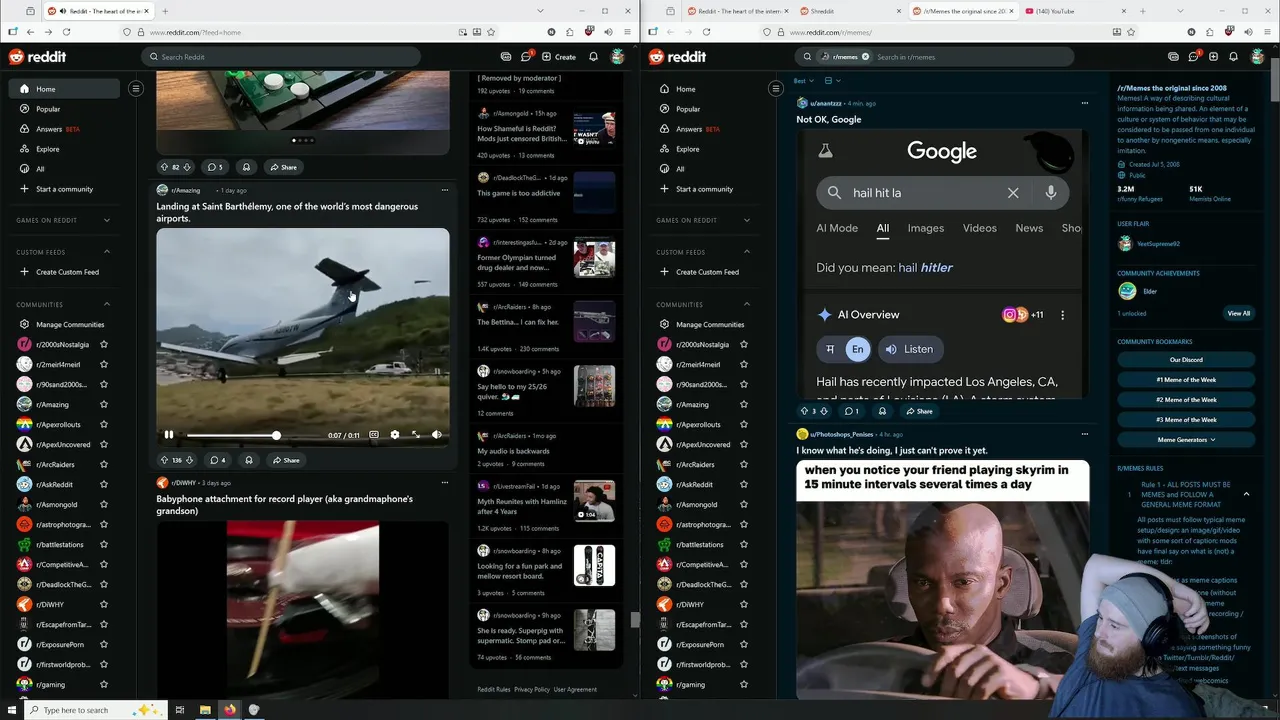Open Firefox icon on taskbar
The image size is (1280, 720).
pos(230,710)
